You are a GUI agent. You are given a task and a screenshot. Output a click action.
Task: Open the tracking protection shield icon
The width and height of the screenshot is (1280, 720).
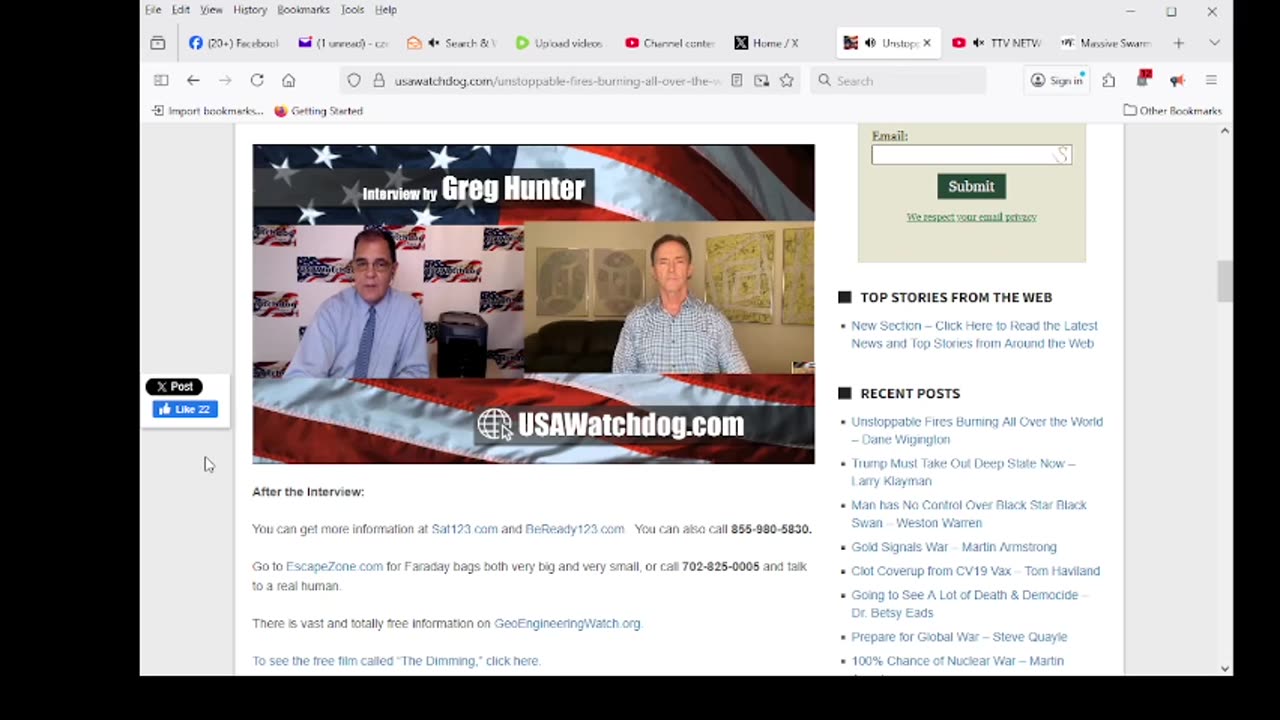click(x=354, y=80)
